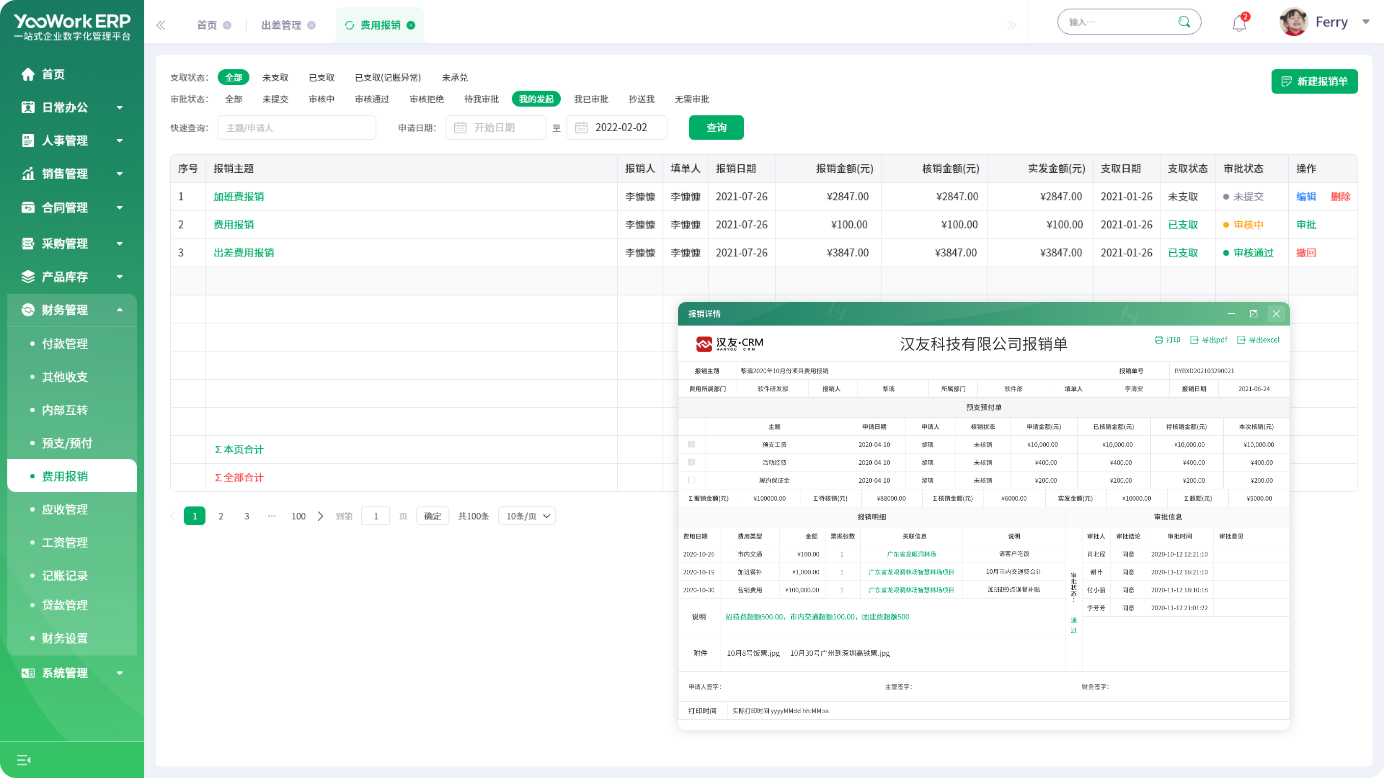Click the print (打印) icon in the reimbursement dialog
1384x778 pixels.
tap(1167, 340)
